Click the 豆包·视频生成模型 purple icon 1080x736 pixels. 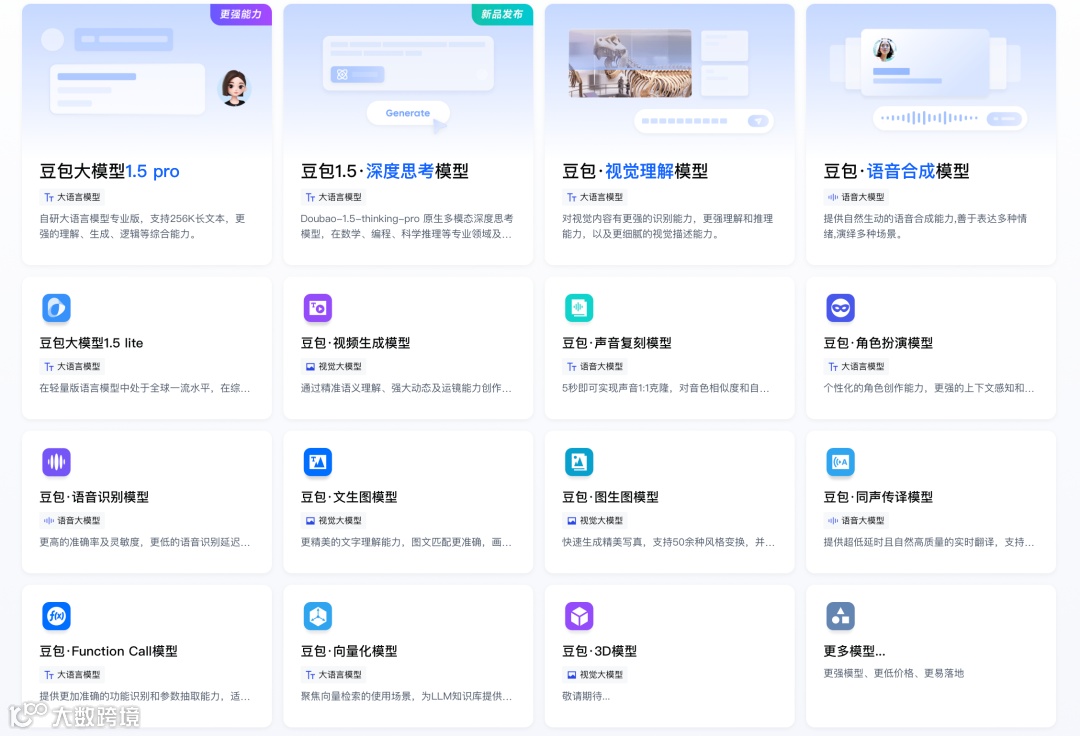coord(318,308)
